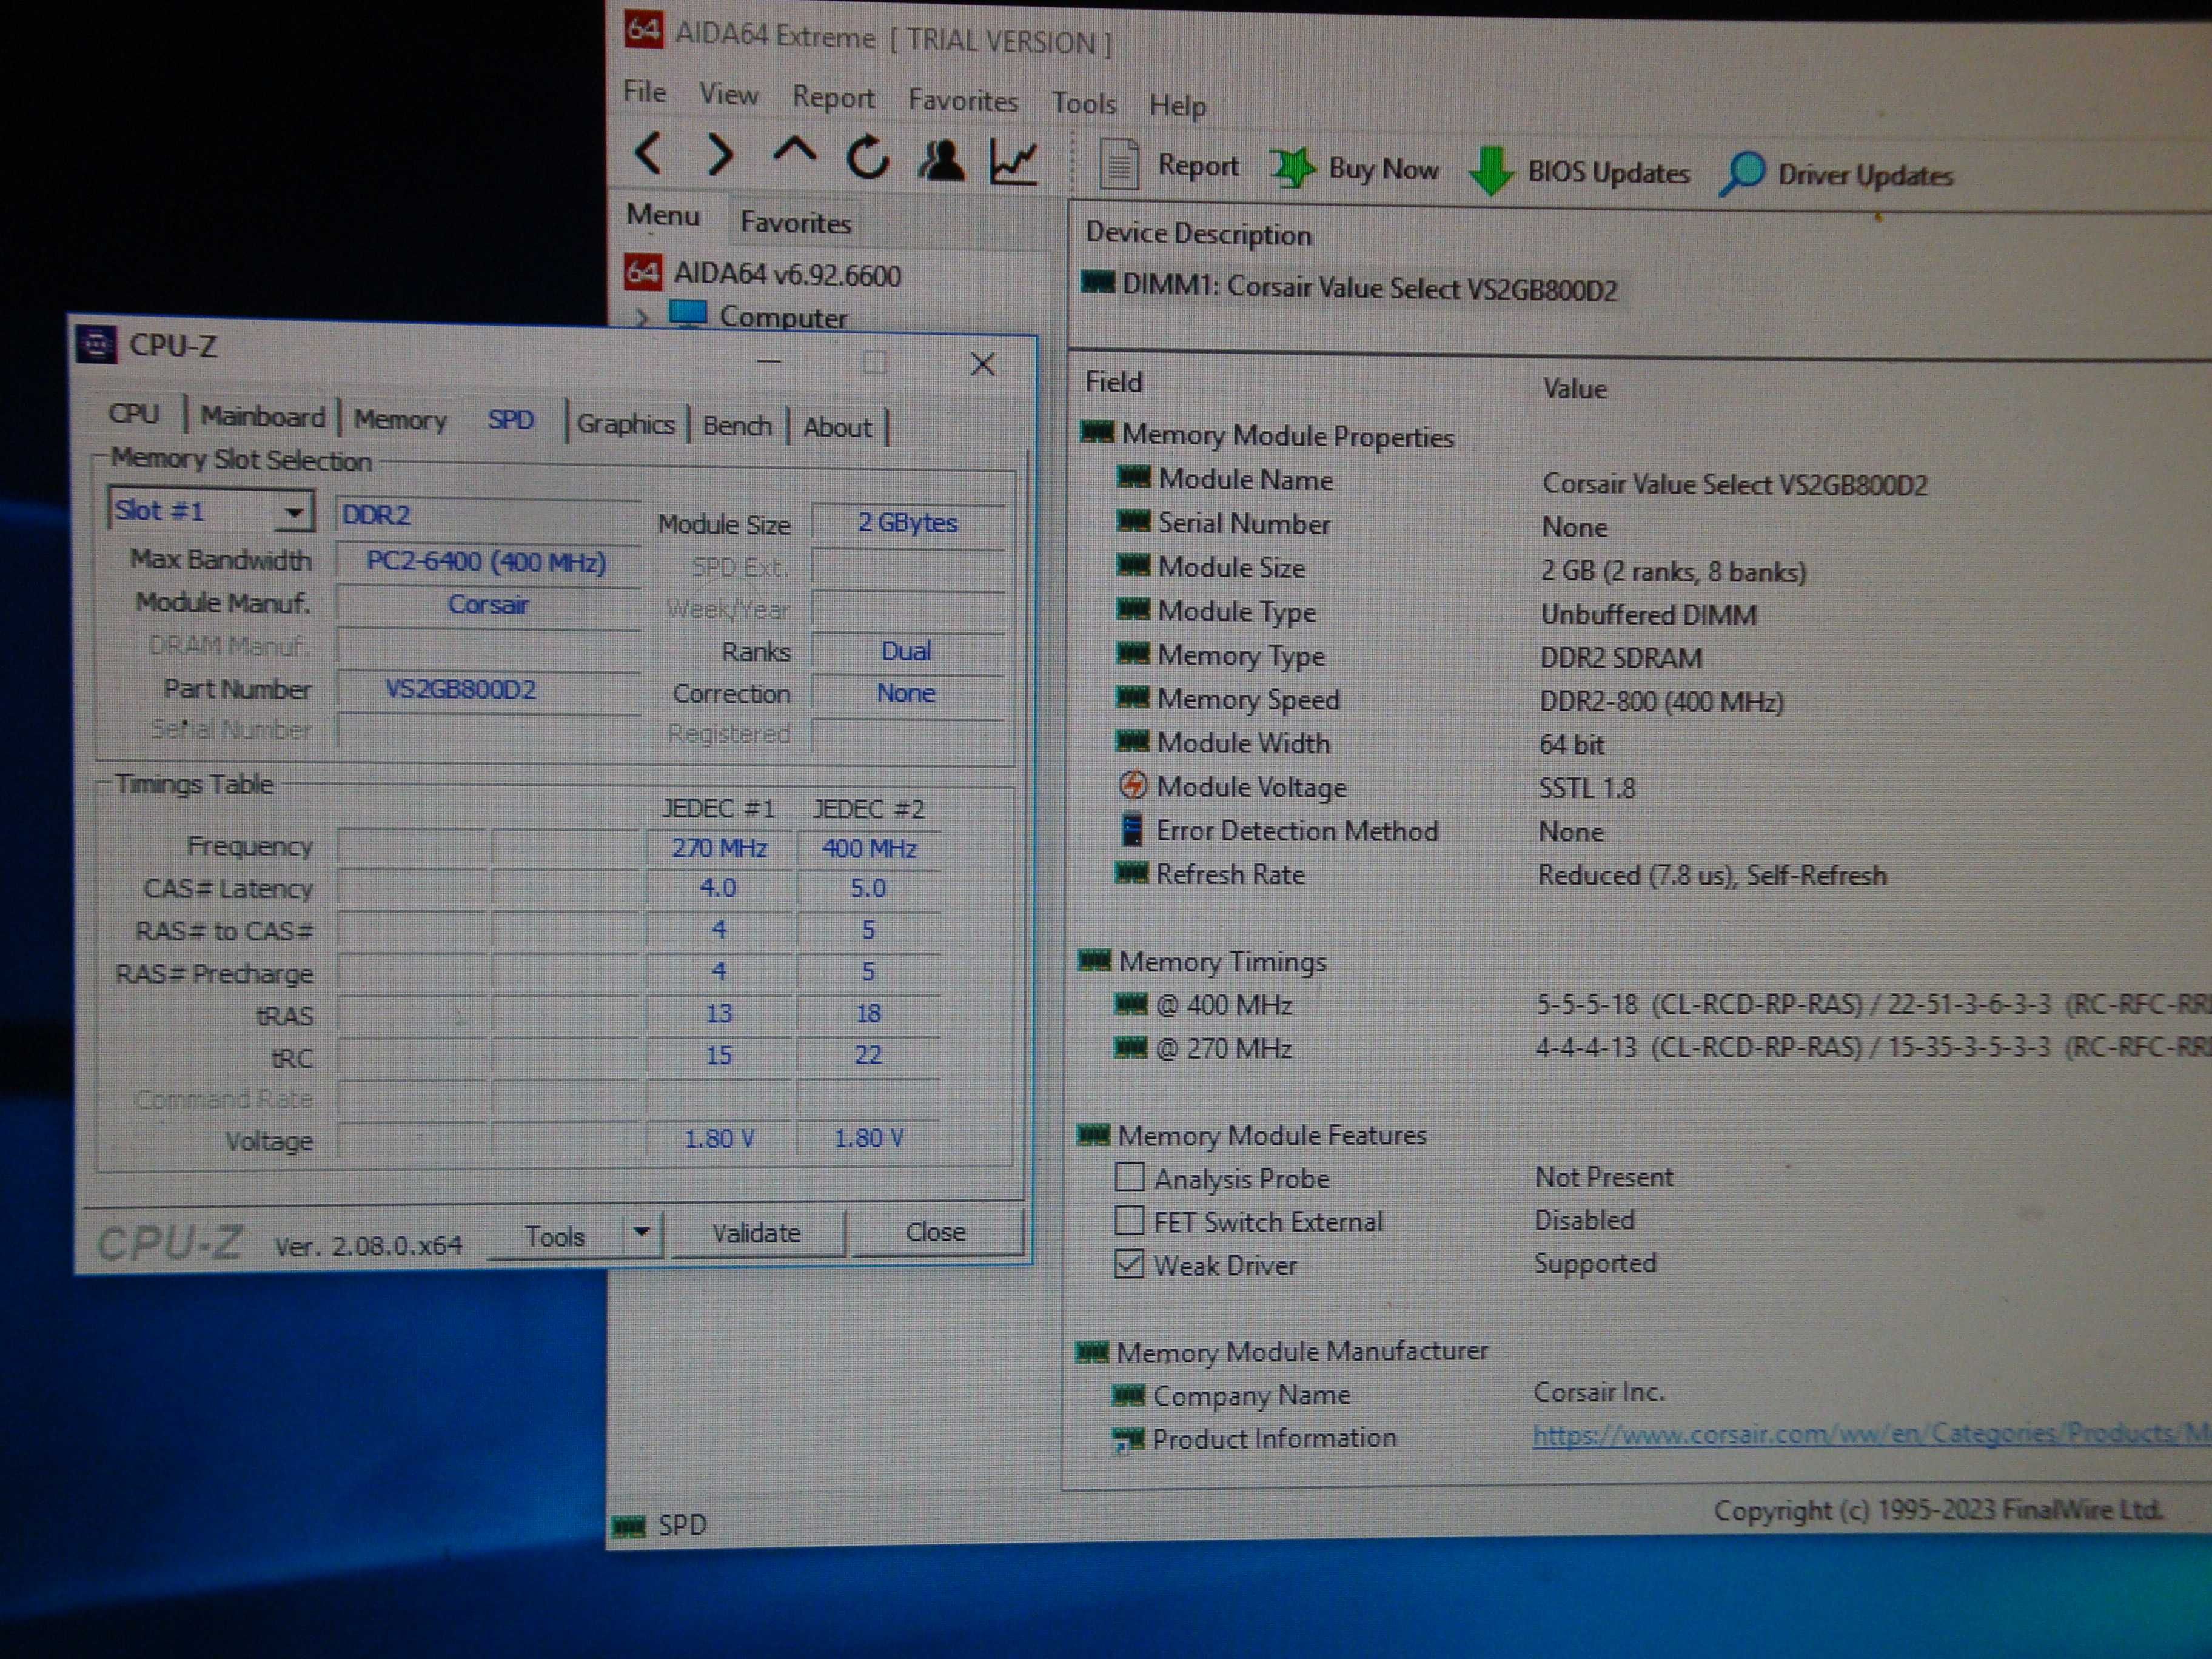Screen dimensions: 2212x1659
Task: Open the CPU-Z Tools dropdown arrow
Action: click(x=643, y=1232)
